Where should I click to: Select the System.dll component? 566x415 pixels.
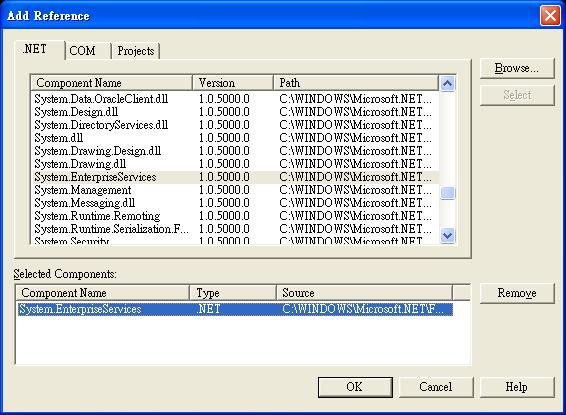(x=235, y=138)
